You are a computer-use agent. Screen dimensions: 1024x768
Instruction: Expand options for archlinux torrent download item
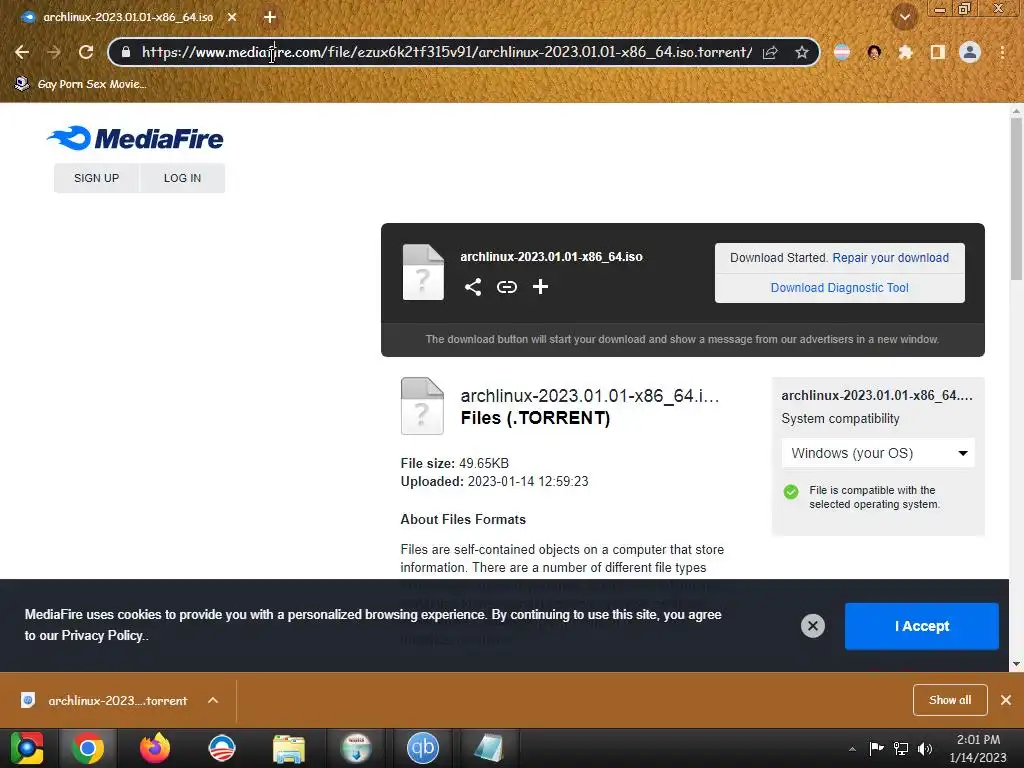(213, 700)
